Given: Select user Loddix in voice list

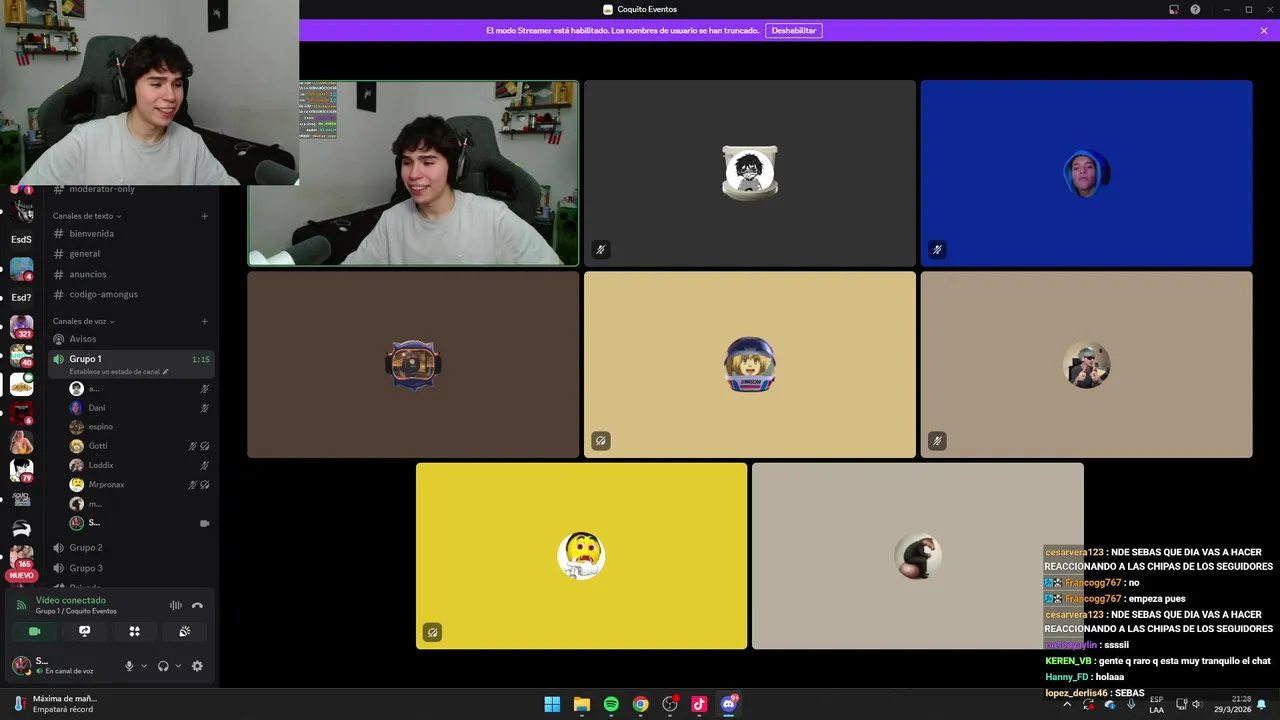Looking at the screenshot, I should [138, 465].
